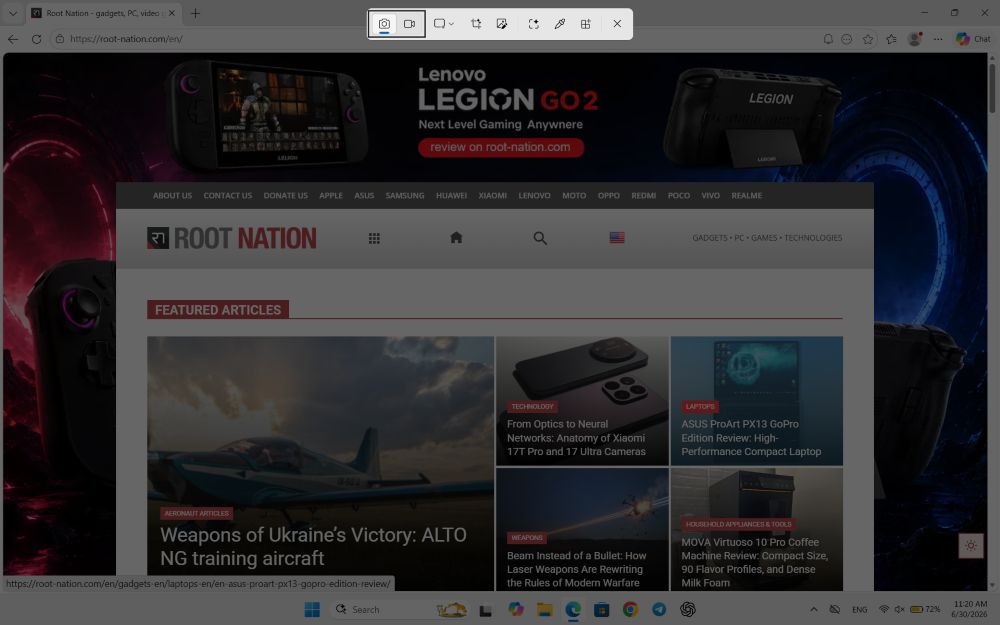Click the 'review on root-nation.com' banner button
Viewport: 1000px width, 625px height.
(501, 147)
